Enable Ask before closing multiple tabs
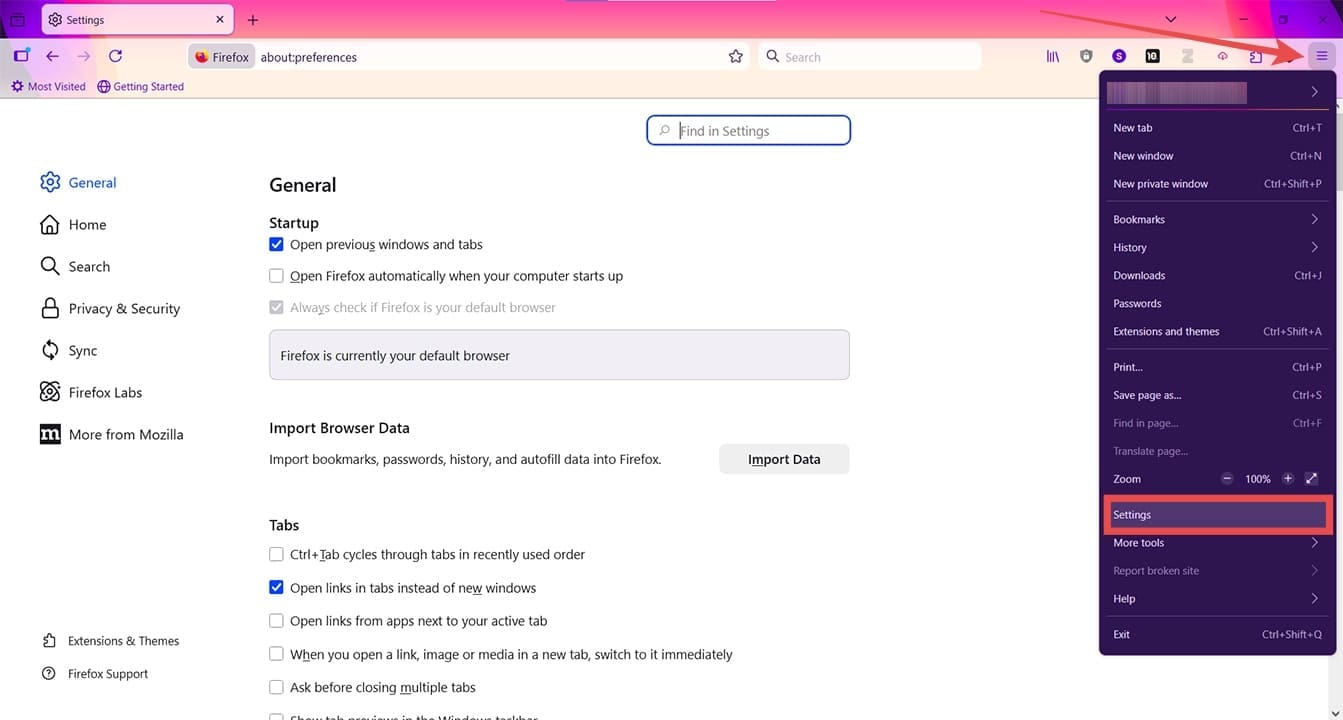The width and height of the screenshot is (1343, 720). click(277, 688)
